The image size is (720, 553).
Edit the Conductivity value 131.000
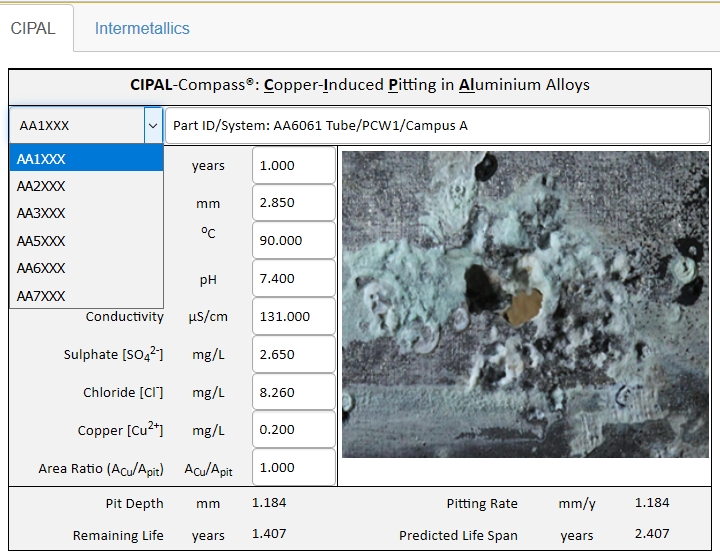[x=293, y=317]
